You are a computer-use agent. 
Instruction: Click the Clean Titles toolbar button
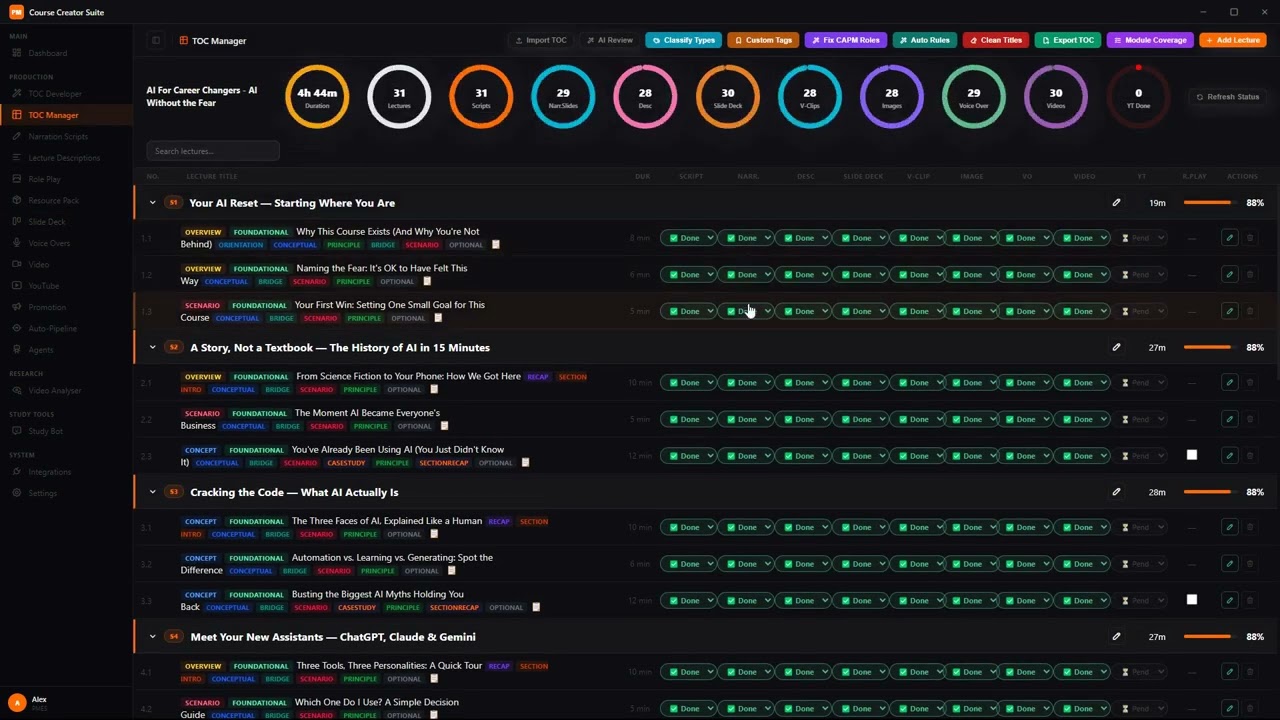coord(996,40)
